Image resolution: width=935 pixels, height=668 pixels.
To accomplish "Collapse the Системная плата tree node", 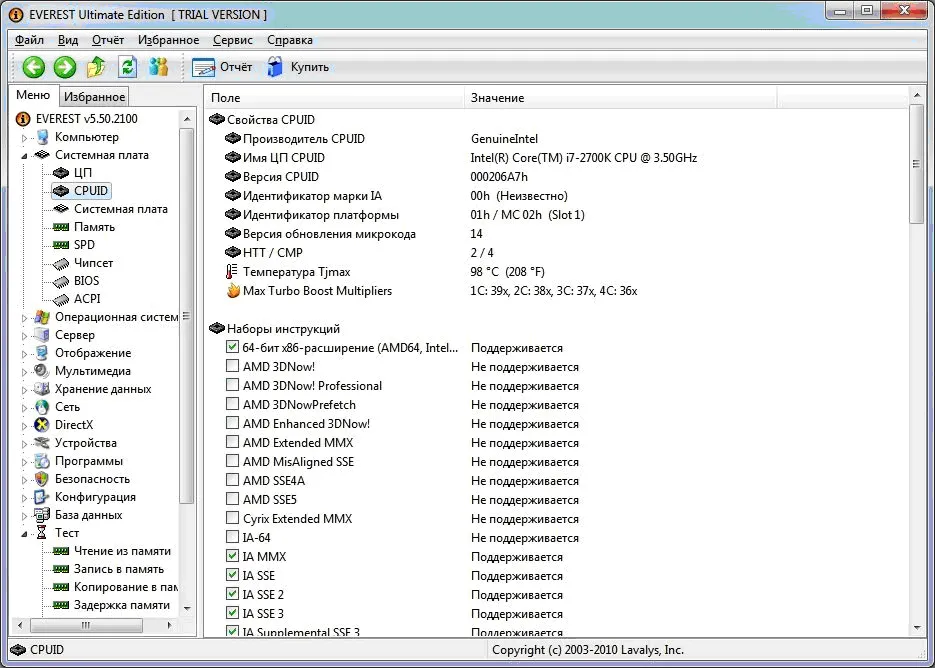I will pyautogui.click(x=24, y=156).
